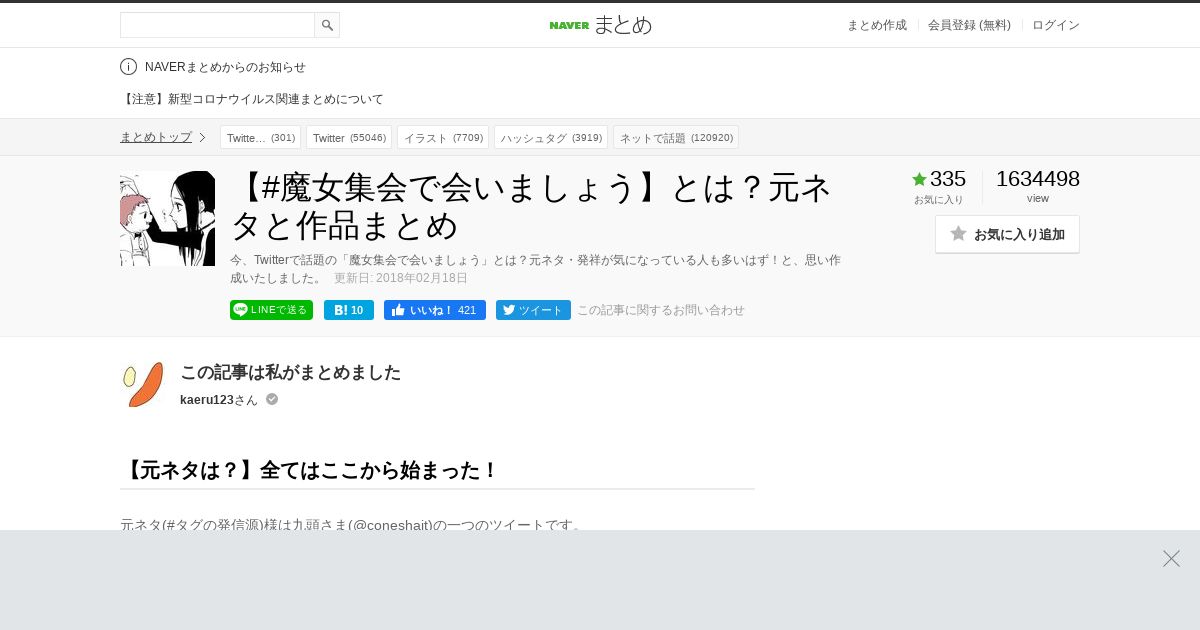Open 会員登録 (無料) link
The image size is (1200, 630).
[969, 25]
